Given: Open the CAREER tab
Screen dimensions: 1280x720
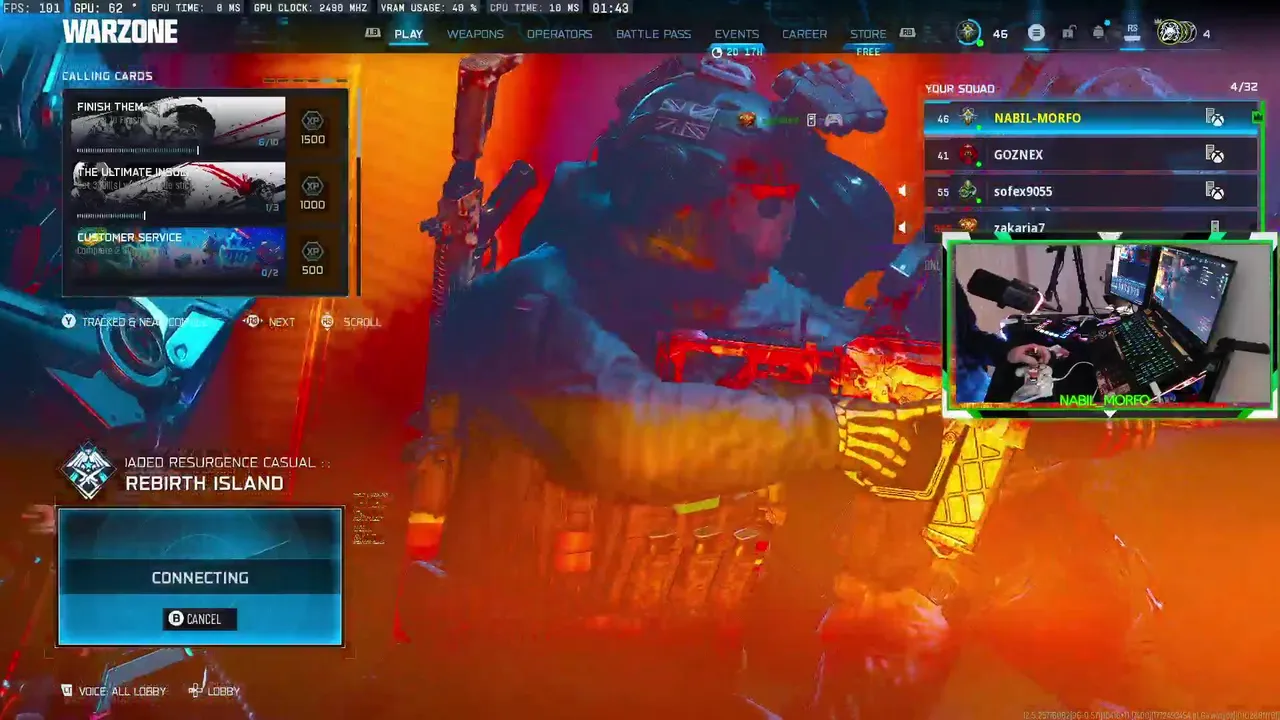Looking at the screenshot, I should tap(804, 34).
